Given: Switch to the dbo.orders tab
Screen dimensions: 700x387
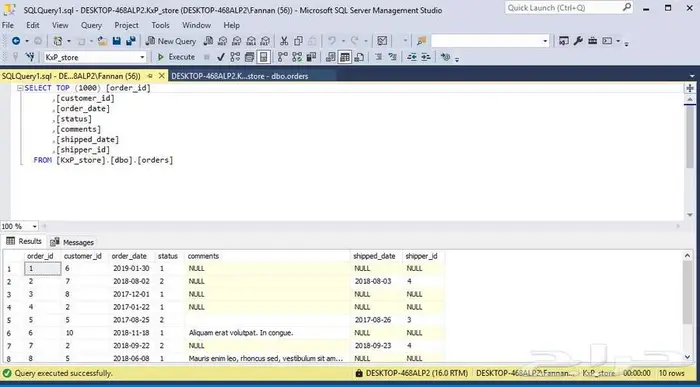Looking at the screenshot, I should pyautogui.click(x=240, y=76).
